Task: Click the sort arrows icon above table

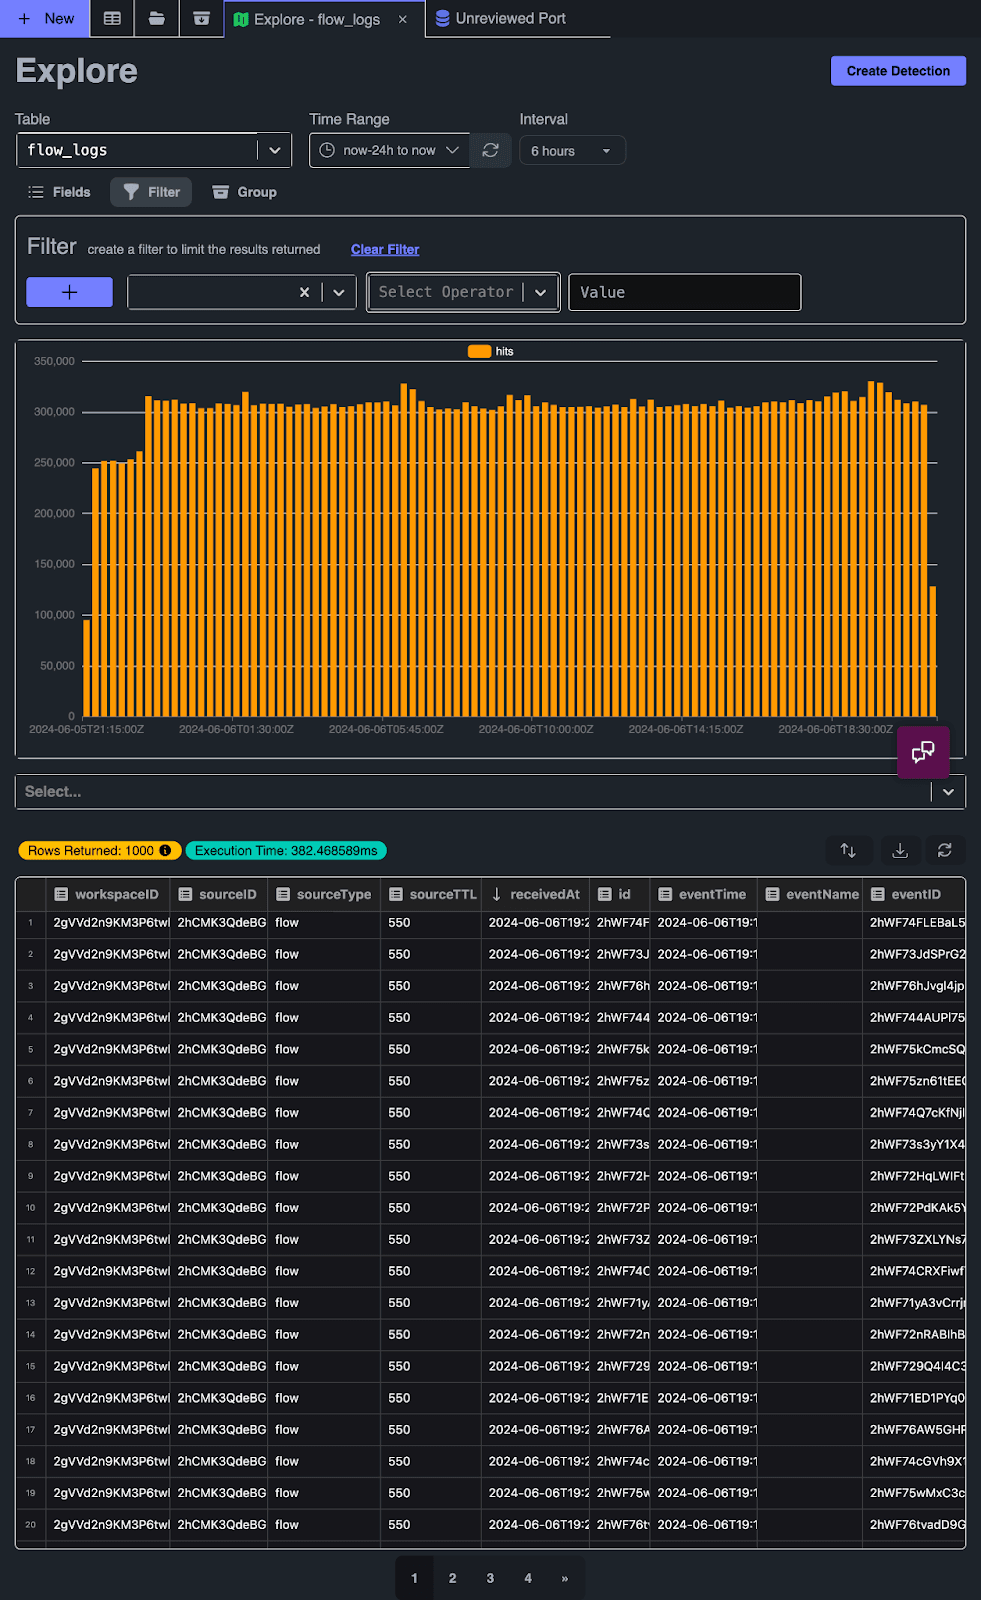Action: coord(848,850)
